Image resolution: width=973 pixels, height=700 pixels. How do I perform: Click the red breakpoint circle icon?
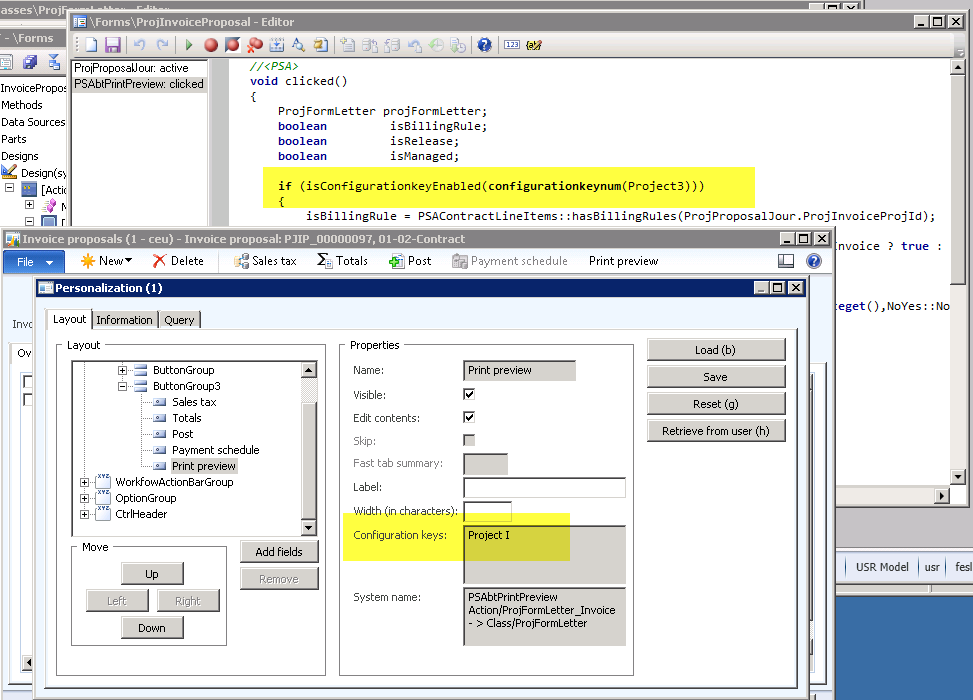pyautogui.click(x=211, y=45)
